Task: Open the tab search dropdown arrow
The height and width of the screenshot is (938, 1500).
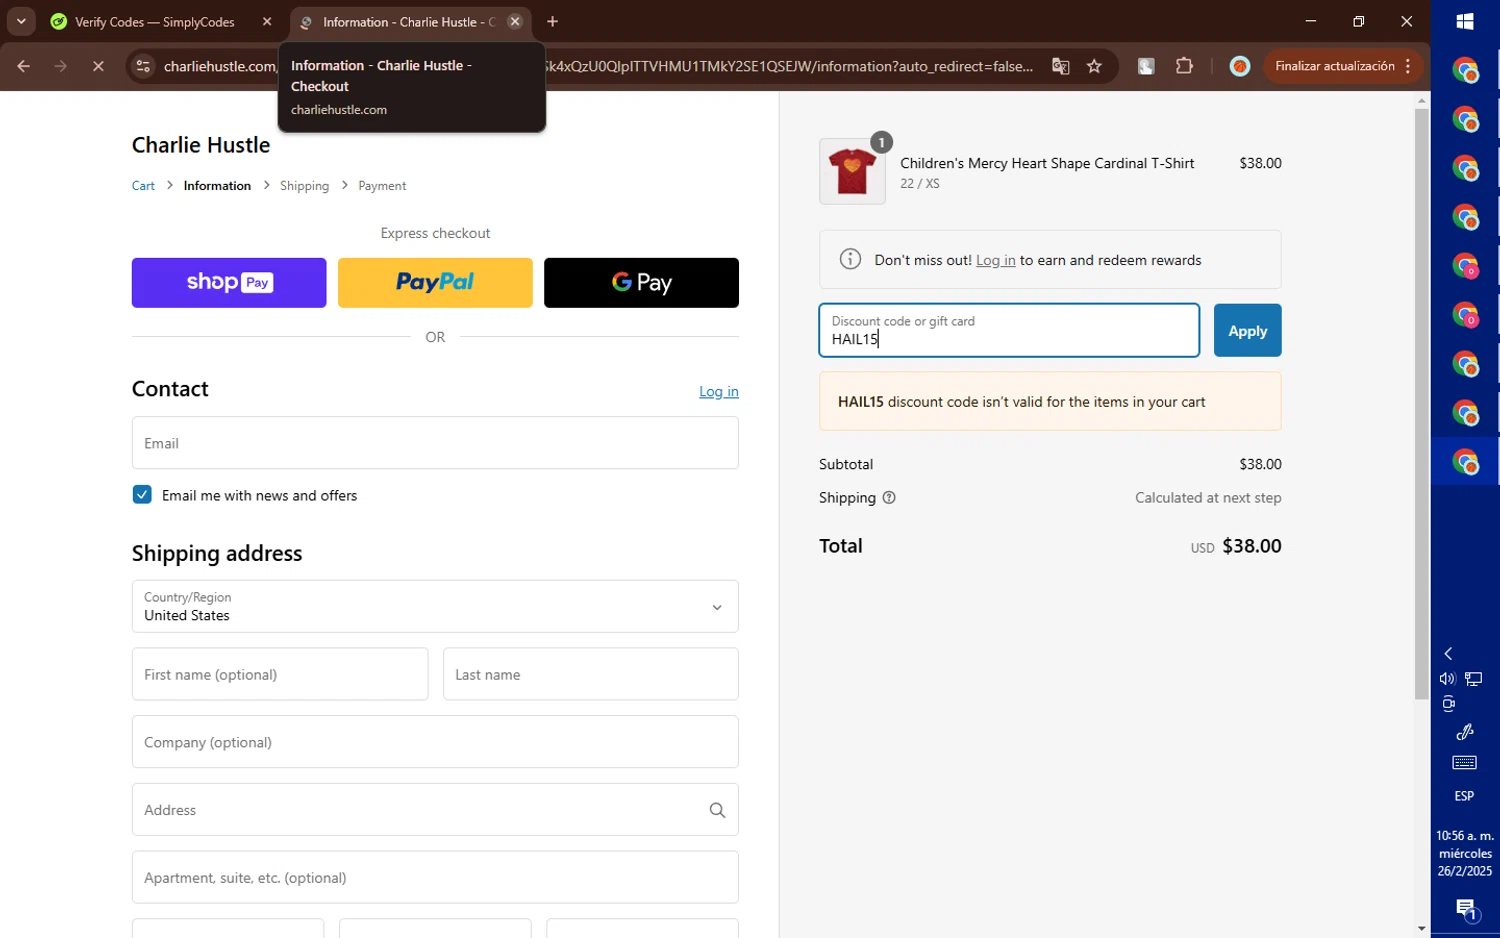Action: click(x=21, y=22)
